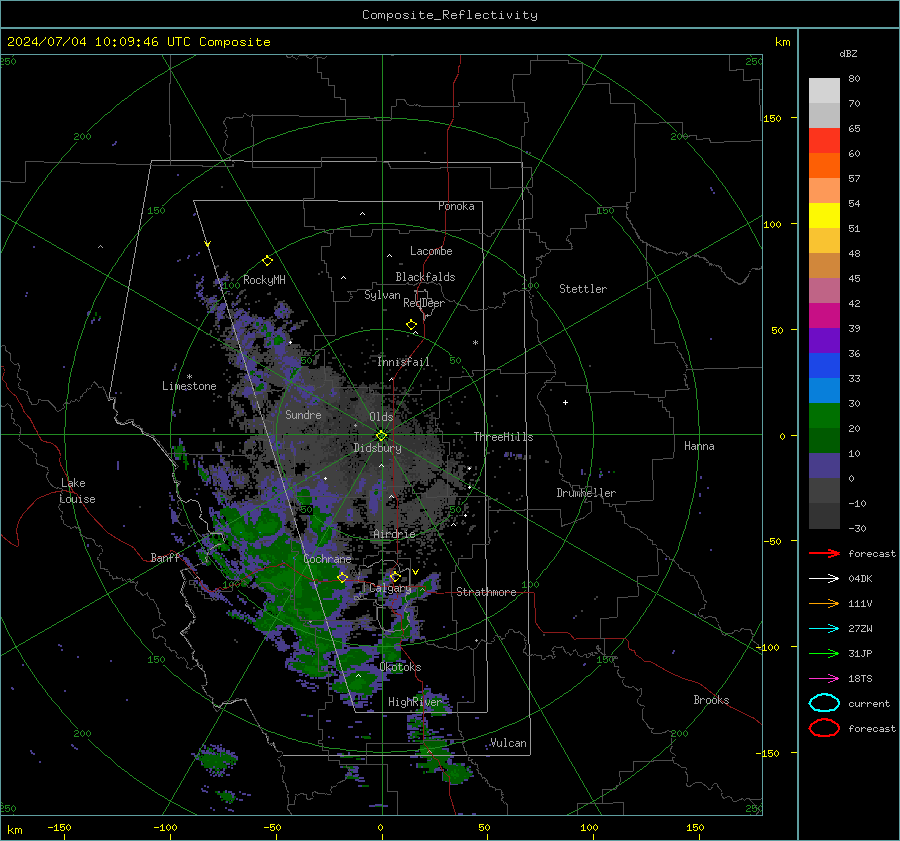This screenshot has width=900, height=841.
Task: Click the Drumheller label
Action: 586,493
